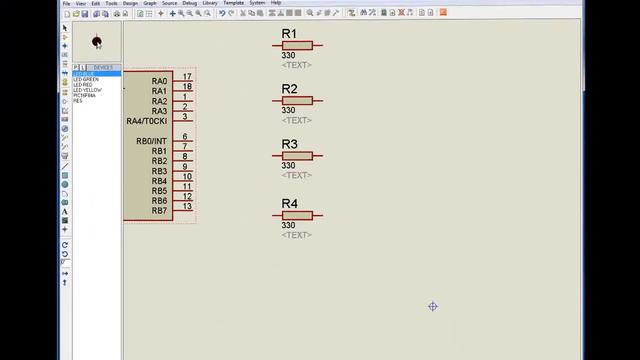Select the Junction Dot mode tool
This screenshot has height=360, width=640.
pos(65,46)
